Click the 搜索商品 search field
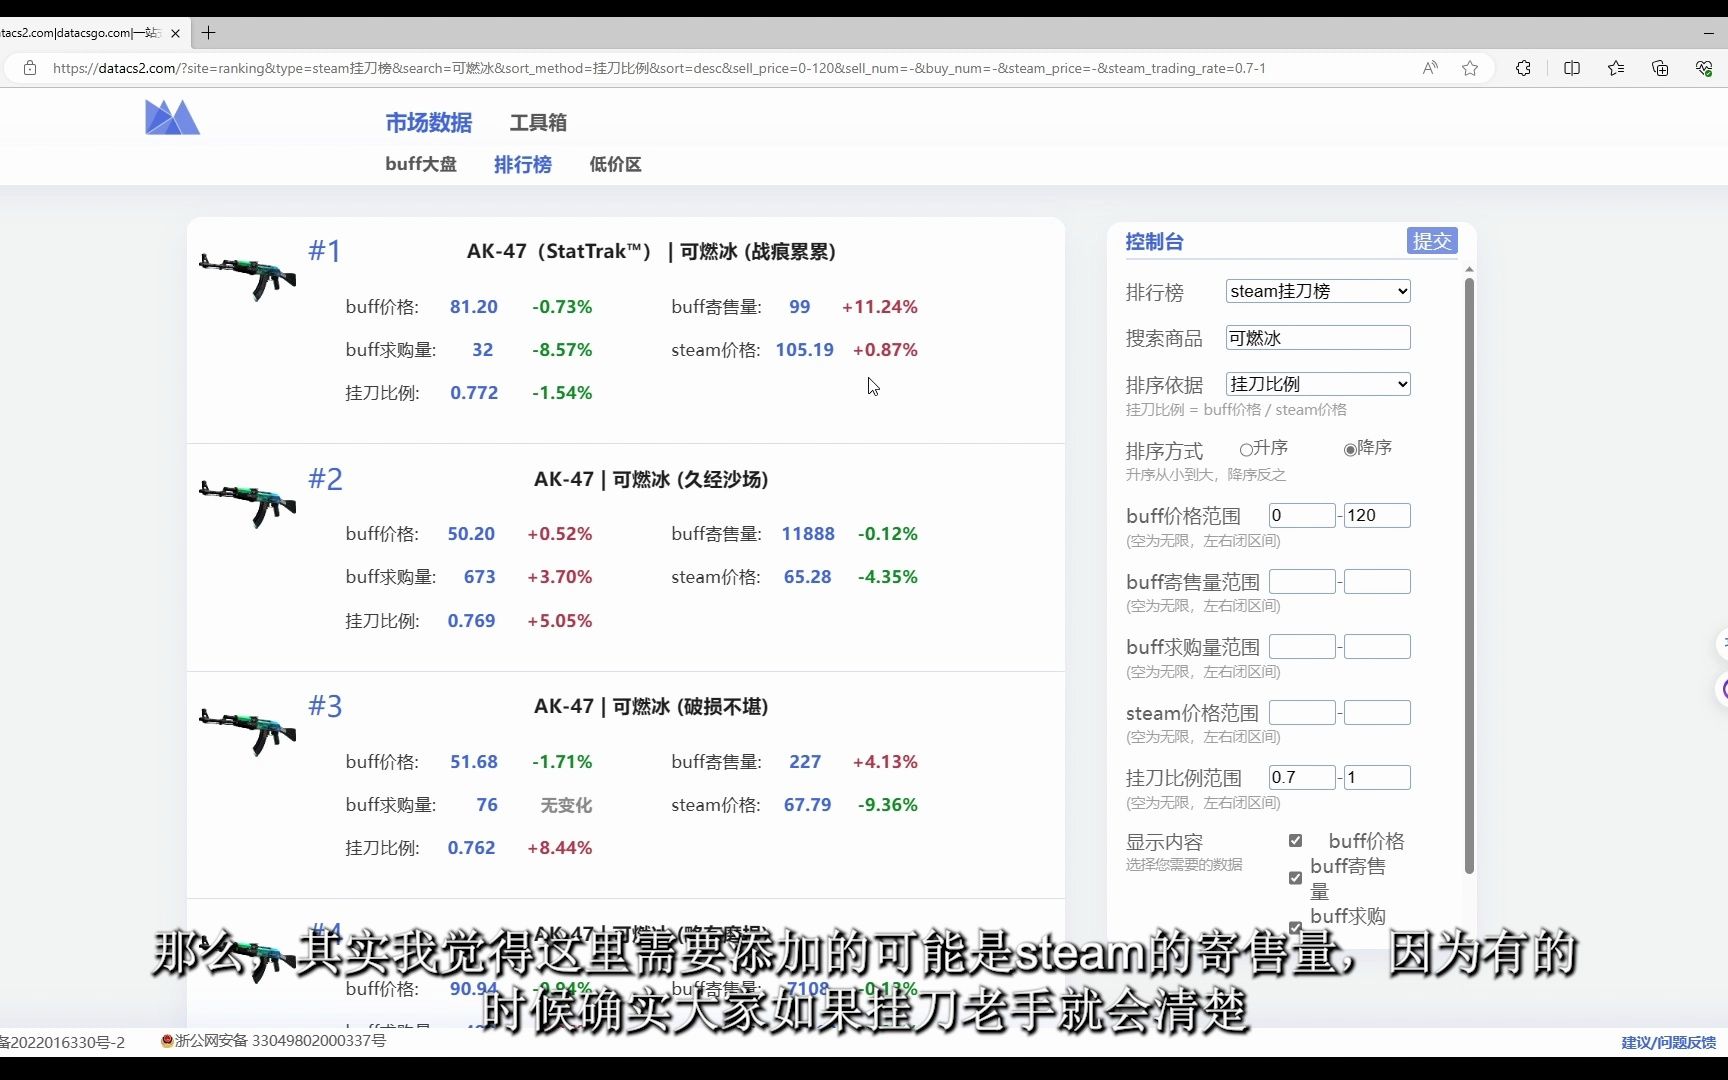Viewport: 1728px width, 1080px height. tap(1318, 338)
